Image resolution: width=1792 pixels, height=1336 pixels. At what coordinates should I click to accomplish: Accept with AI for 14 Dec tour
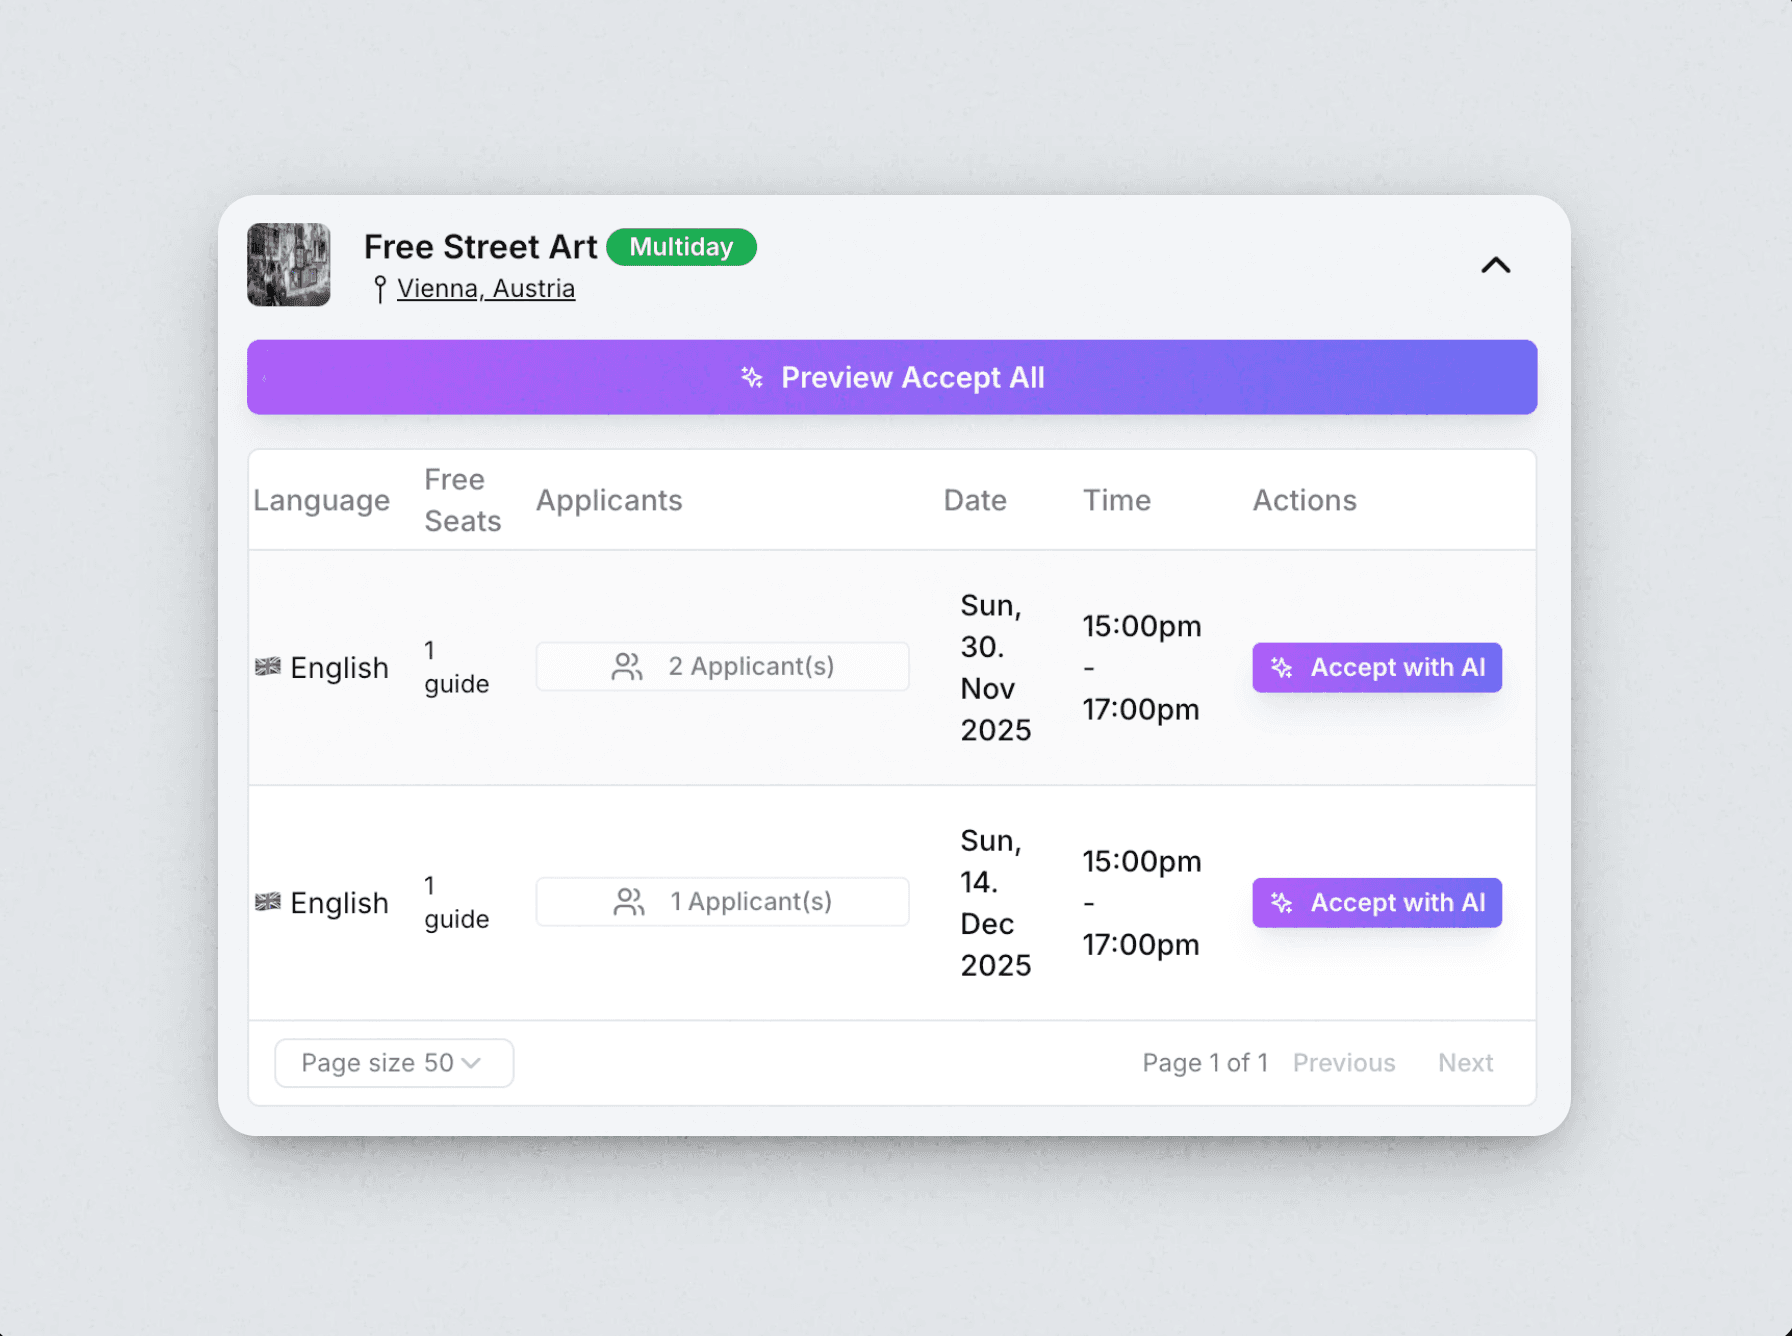coord(1377,903)
